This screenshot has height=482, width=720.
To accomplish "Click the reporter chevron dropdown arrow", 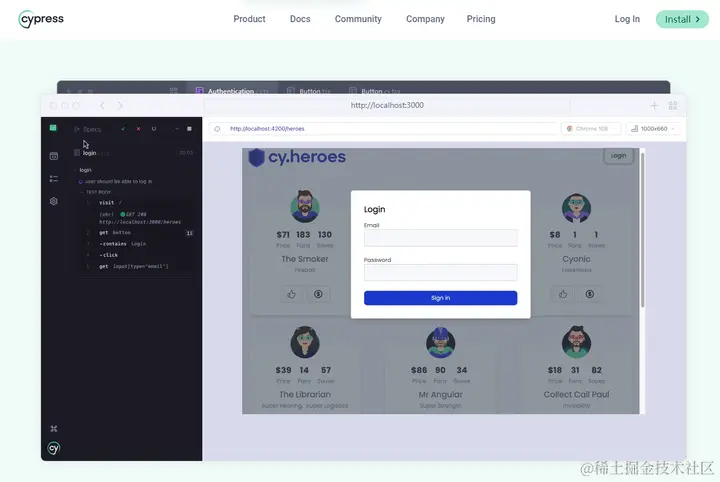I will point(177,129).
